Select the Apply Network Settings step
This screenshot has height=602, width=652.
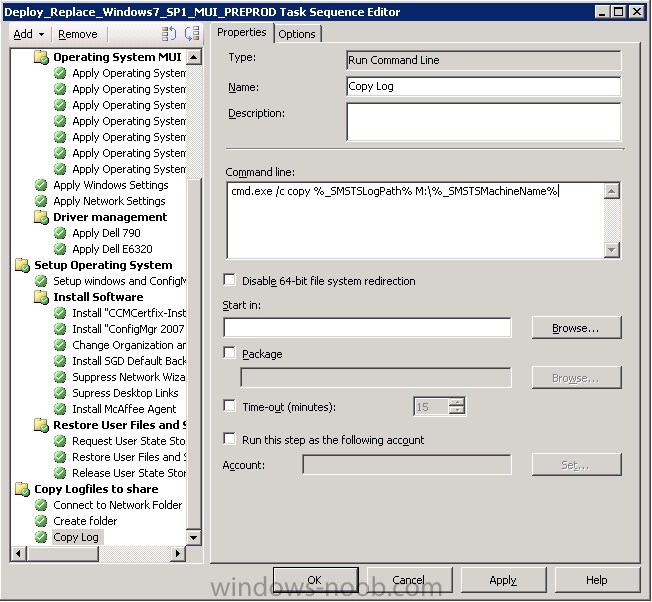(x=109, y=201)
